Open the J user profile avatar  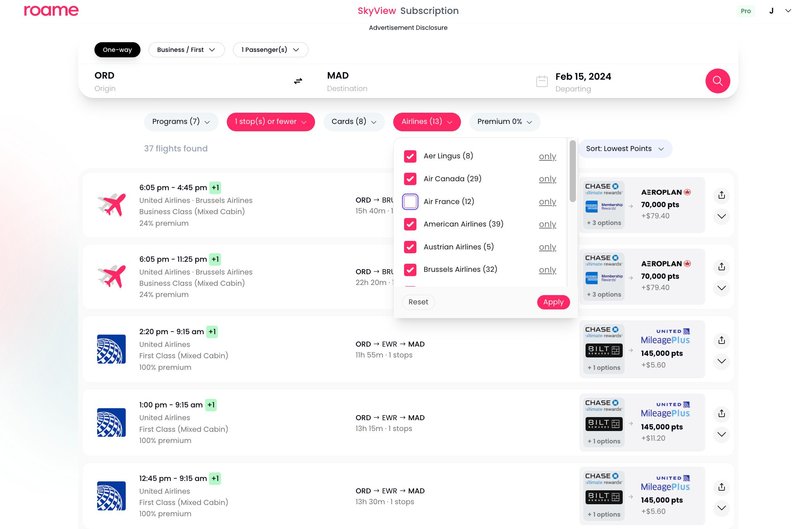coord(771,11)
